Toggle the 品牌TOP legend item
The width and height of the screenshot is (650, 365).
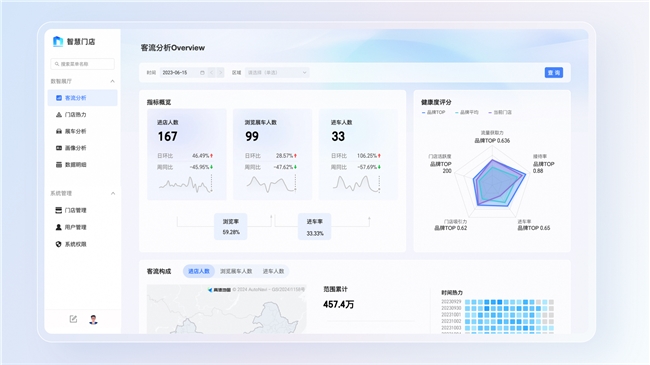click(433, 112)
